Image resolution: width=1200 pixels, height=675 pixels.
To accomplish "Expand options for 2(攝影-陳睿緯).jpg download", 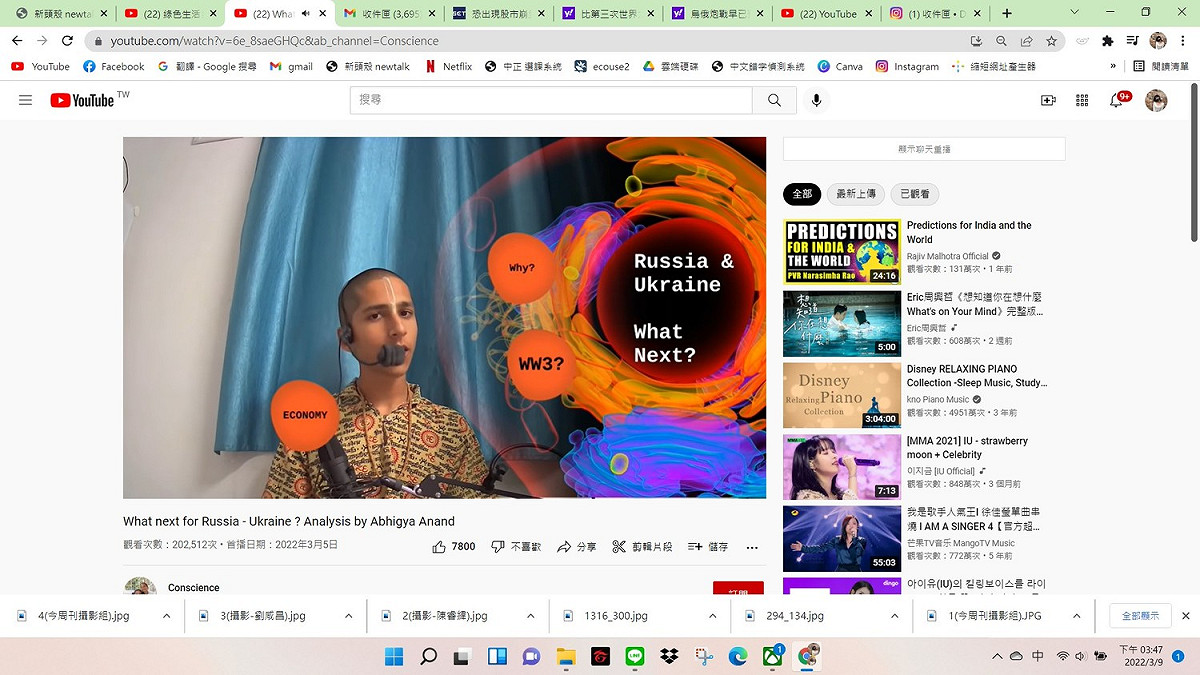I will point(531,616).
